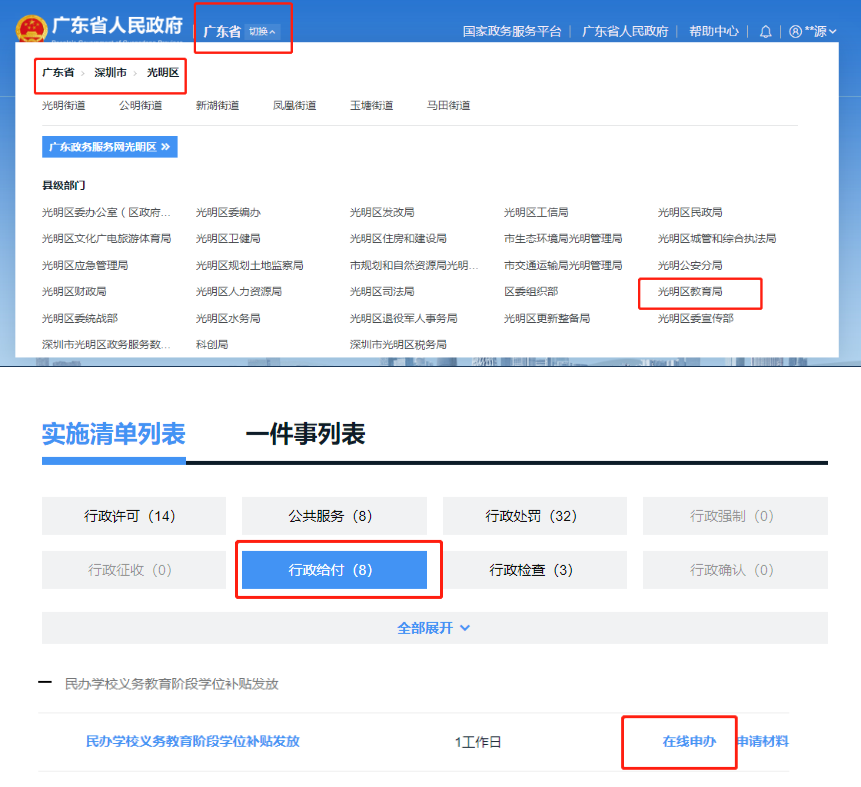Screen dimensions: 861x787
Task: Expand all items via 全部展开
Action: (433, 628)
